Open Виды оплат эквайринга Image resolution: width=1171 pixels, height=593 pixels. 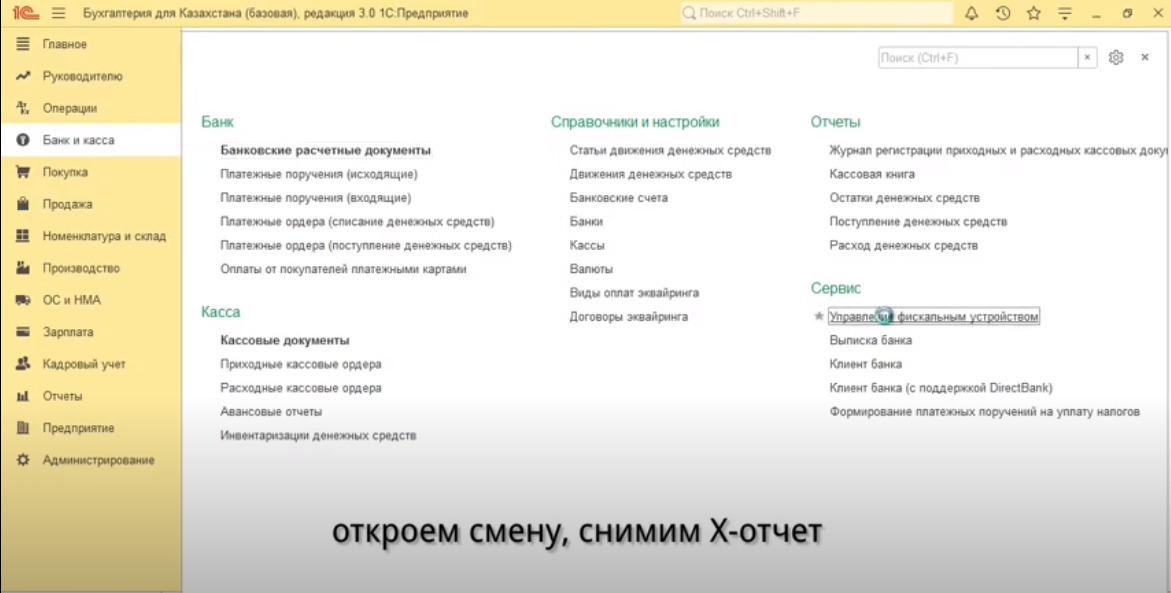(x=635, y=293)
